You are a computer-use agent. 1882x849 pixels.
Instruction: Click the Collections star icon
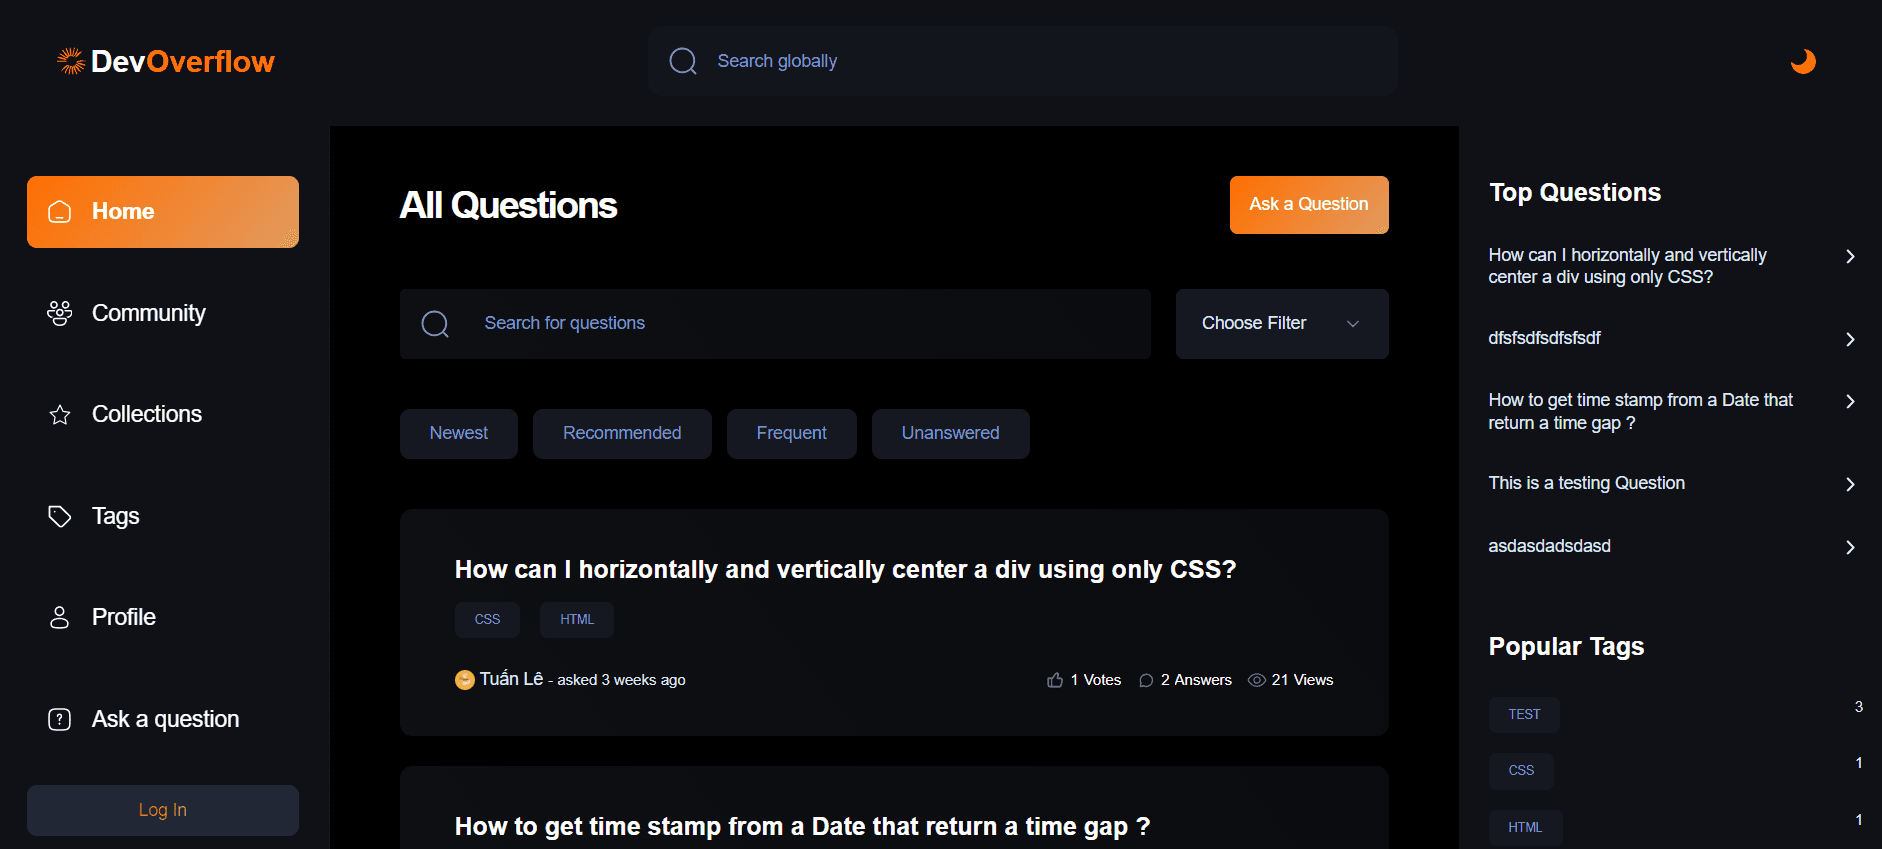click(60, 415)
